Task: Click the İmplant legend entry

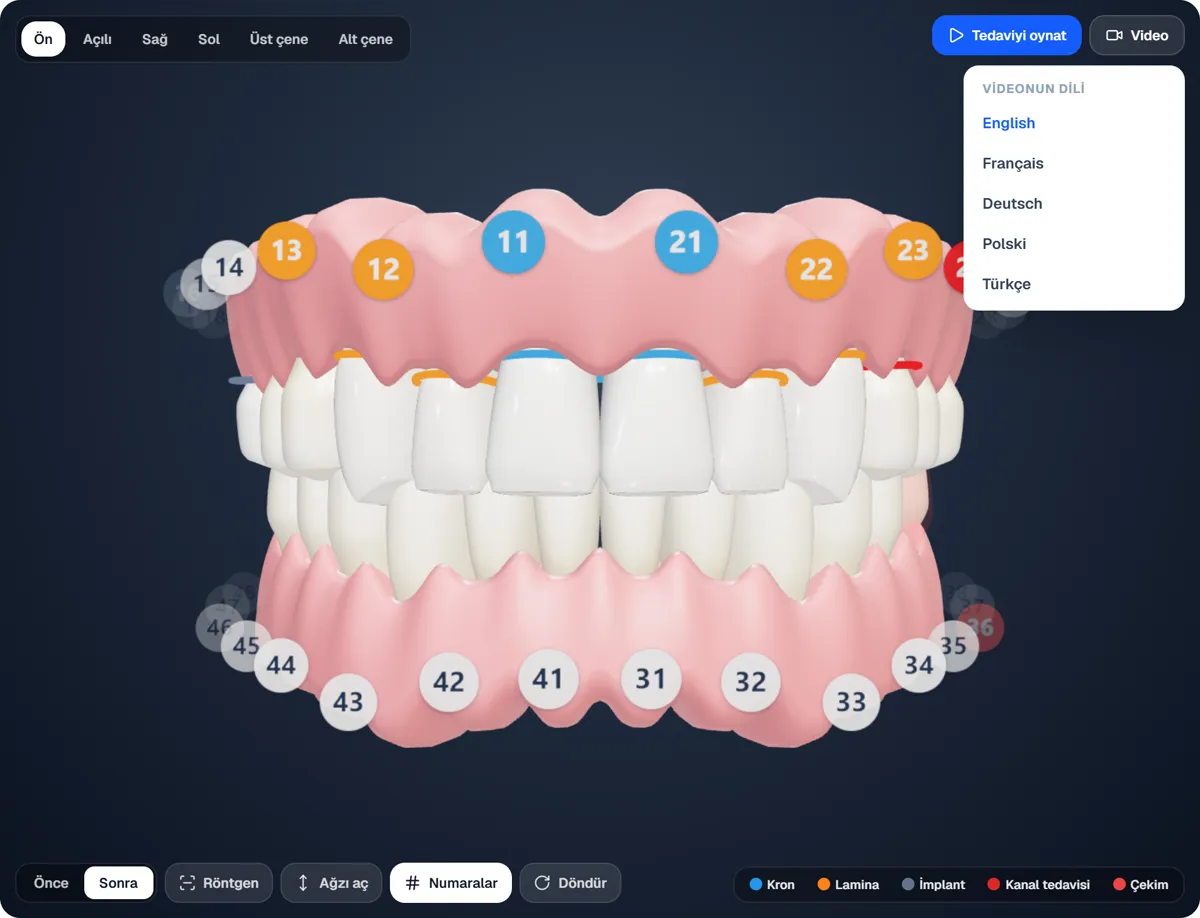Action: (x=934, y=885)
